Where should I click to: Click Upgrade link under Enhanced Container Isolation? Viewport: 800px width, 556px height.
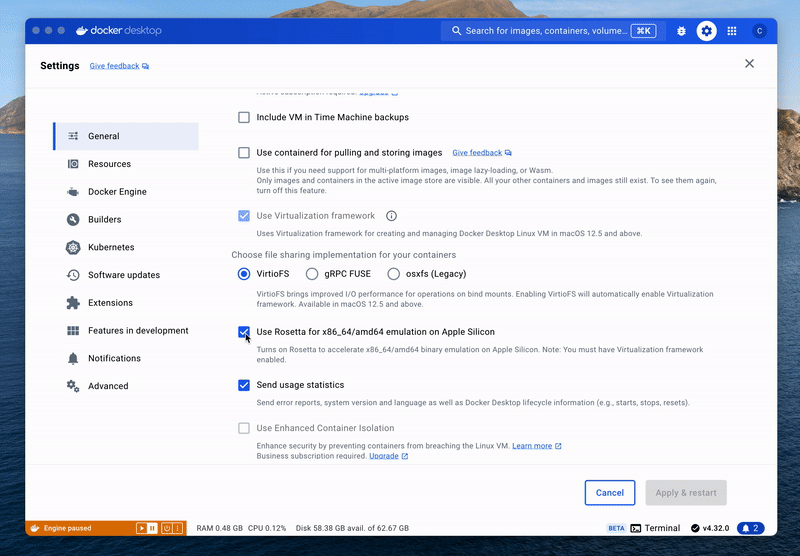pyautogui.click(x=388, y=456)
